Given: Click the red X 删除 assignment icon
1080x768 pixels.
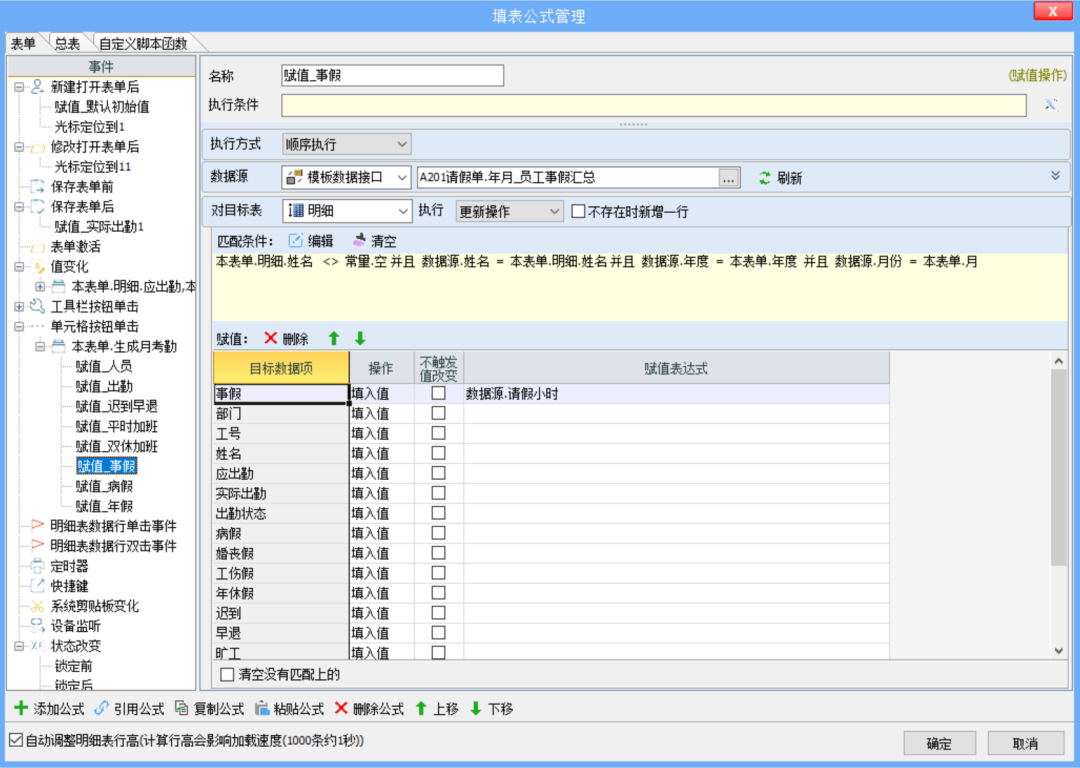Looking at the screenshot, I should click(x=271, y=338).
